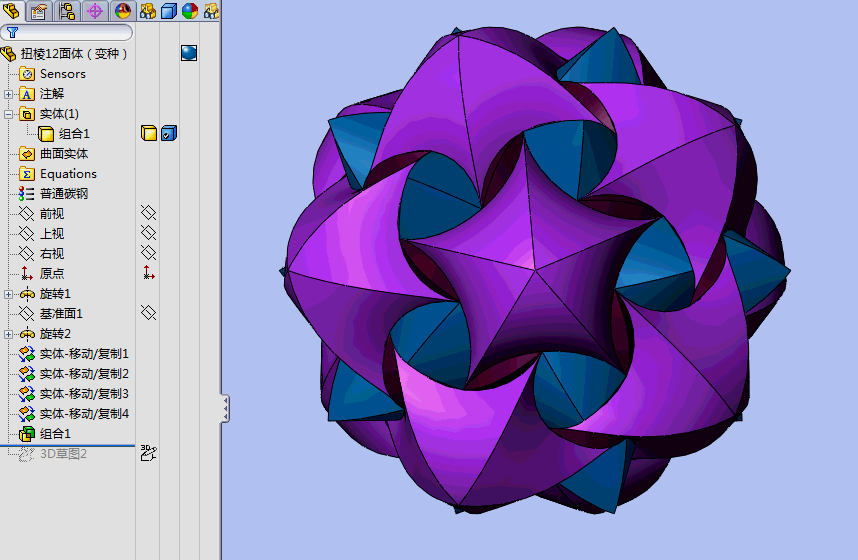Select the 旋转1 feature

pyautogui.click(x=55, y=294)
